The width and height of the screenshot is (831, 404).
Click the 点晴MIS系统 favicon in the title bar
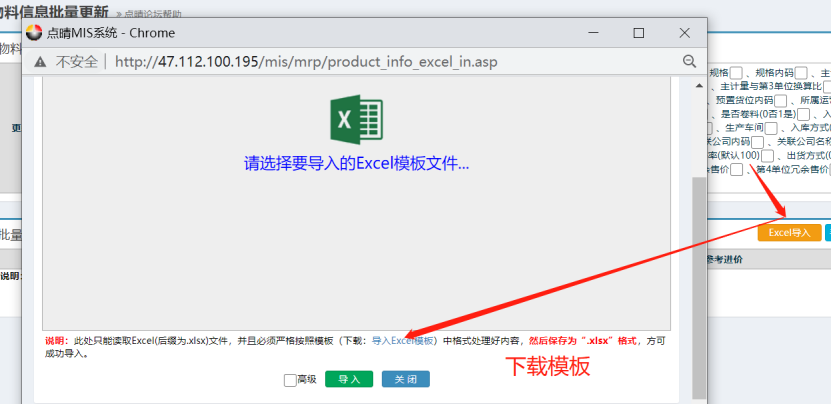[x=34, y=33]
